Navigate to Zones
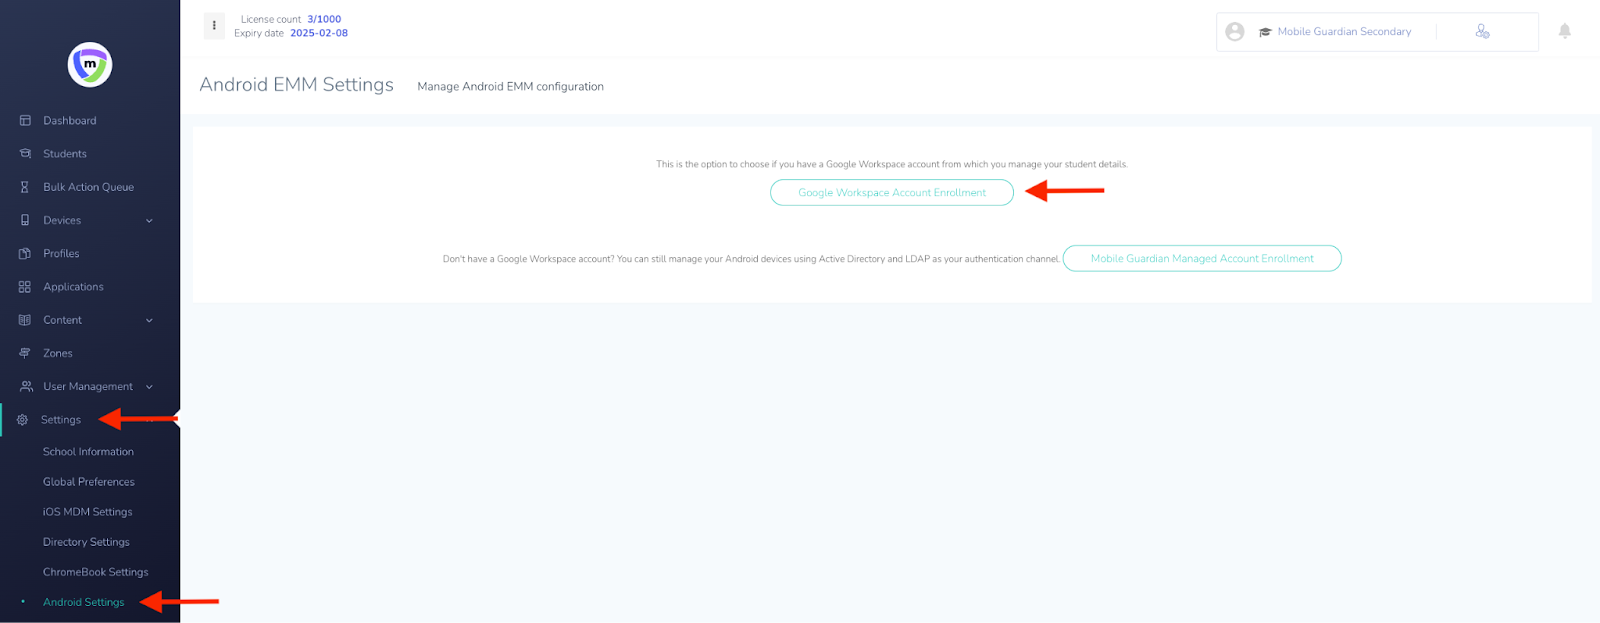This screenshot has width=1600, height=623. (x=58, y=353)
